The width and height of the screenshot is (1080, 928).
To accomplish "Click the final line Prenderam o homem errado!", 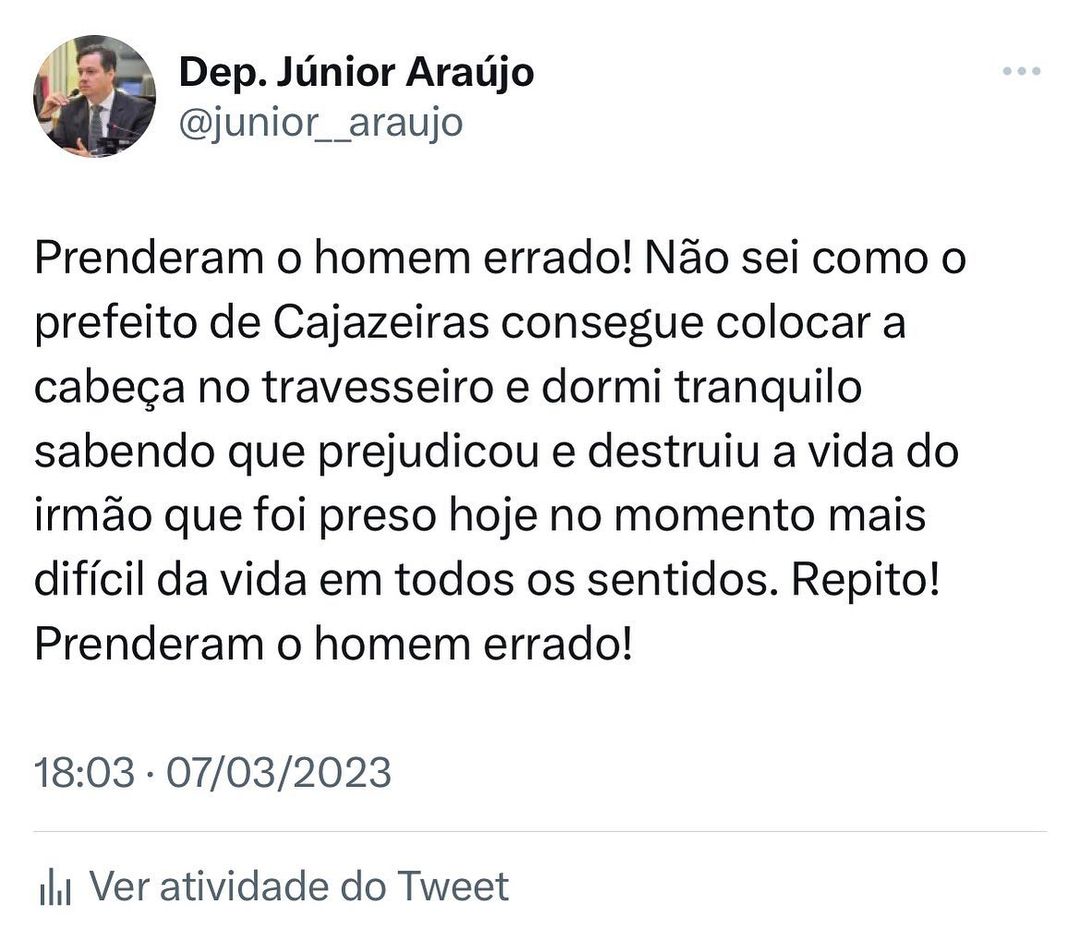I will 332,645.
